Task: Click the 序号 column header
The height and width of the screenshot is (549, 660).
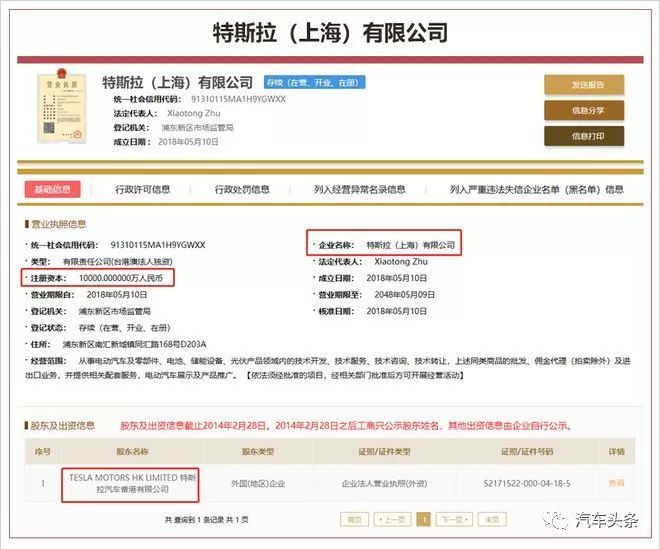Action: 43,452
